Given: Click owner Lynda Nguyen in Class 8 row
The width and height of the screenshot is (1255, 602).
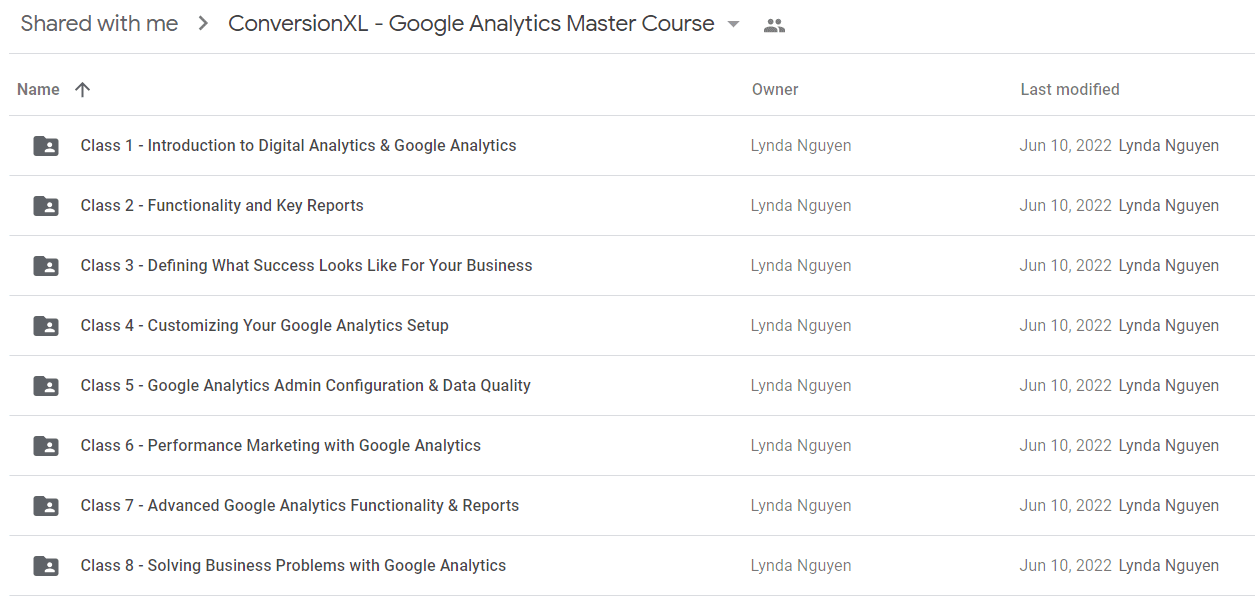Looking at the screenshot, I should pyautogui.click(x=801, y=566).
